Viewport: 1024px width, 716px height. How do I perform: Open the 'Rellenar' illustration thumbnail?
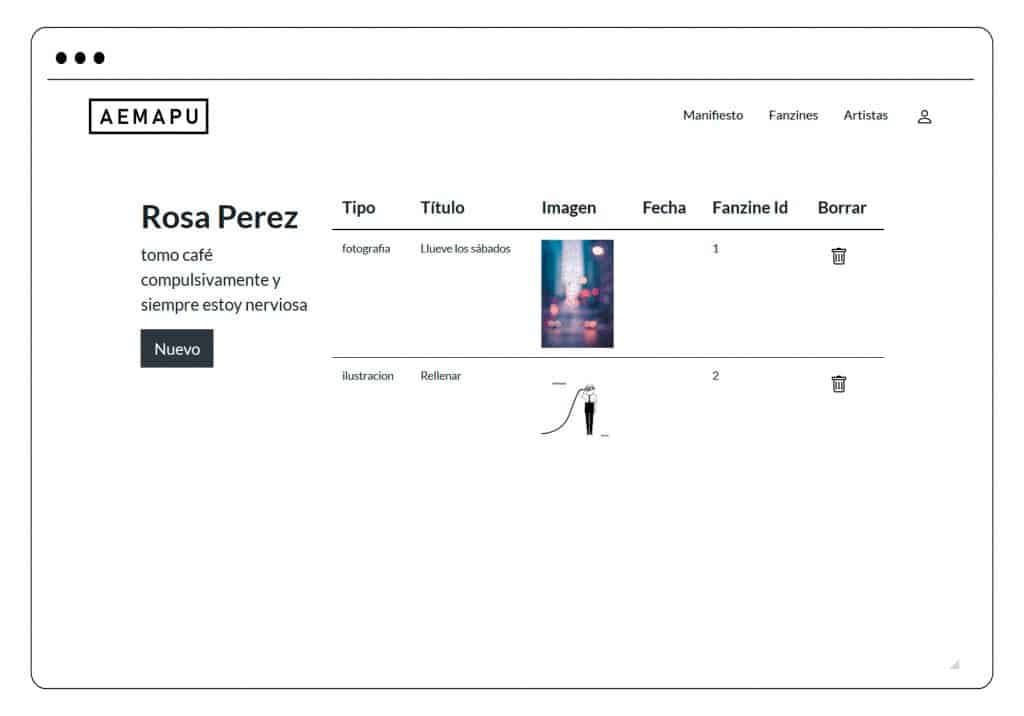point(575,409)
